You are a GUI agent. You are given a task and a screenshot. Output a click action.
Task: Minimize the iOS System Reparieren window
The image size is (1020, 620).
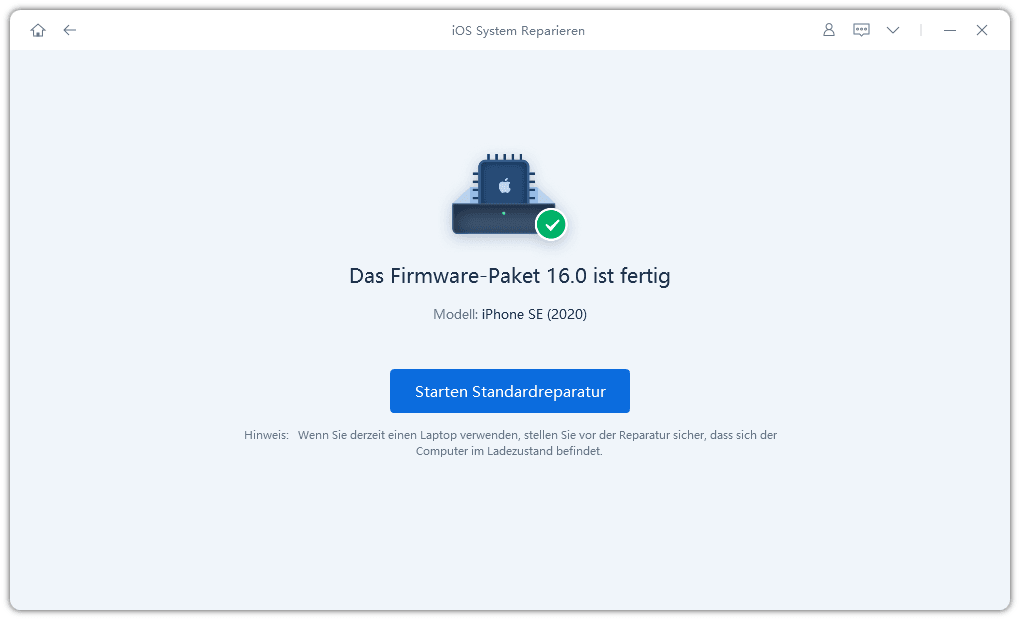point(950,30)
